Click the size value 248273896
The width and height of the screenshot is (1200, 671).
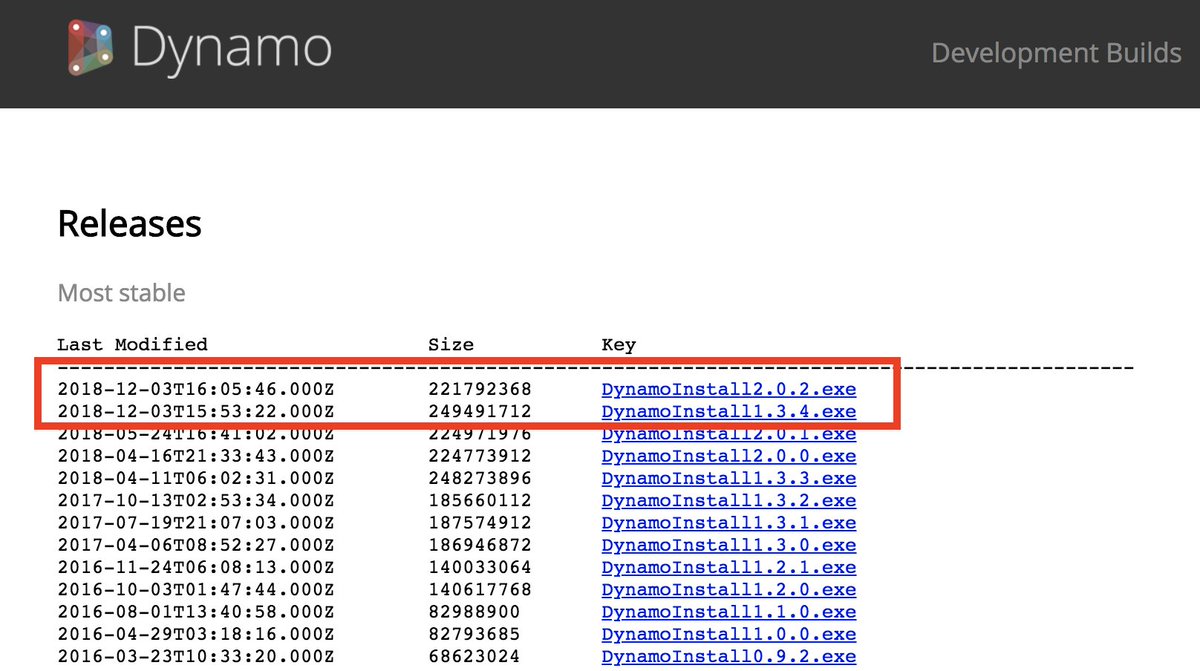pyautogui.click(x=480, y=478)
